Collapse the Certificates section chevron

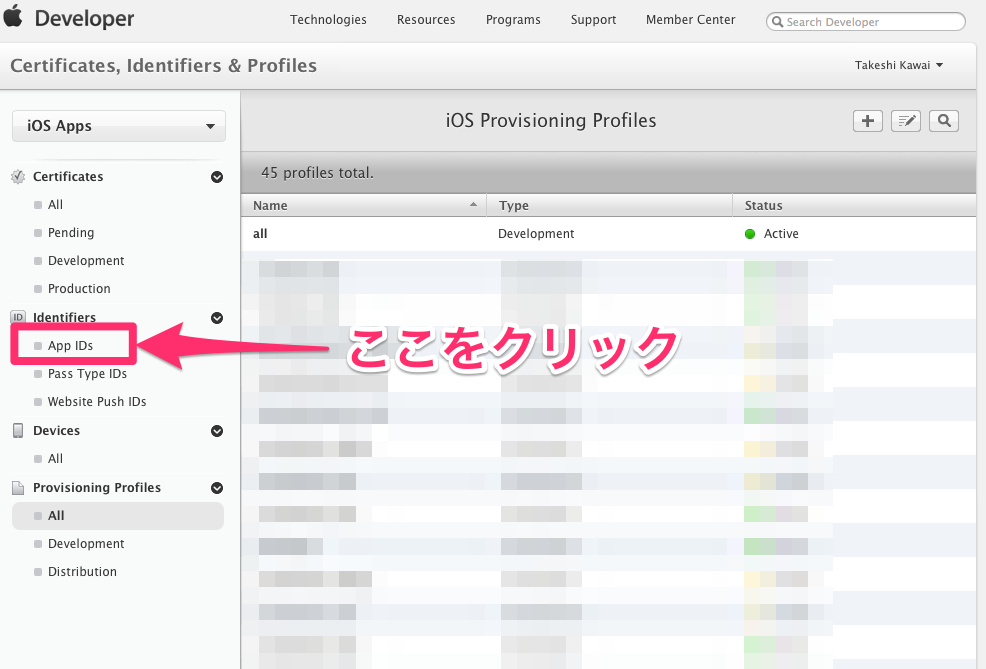point(216,177)
